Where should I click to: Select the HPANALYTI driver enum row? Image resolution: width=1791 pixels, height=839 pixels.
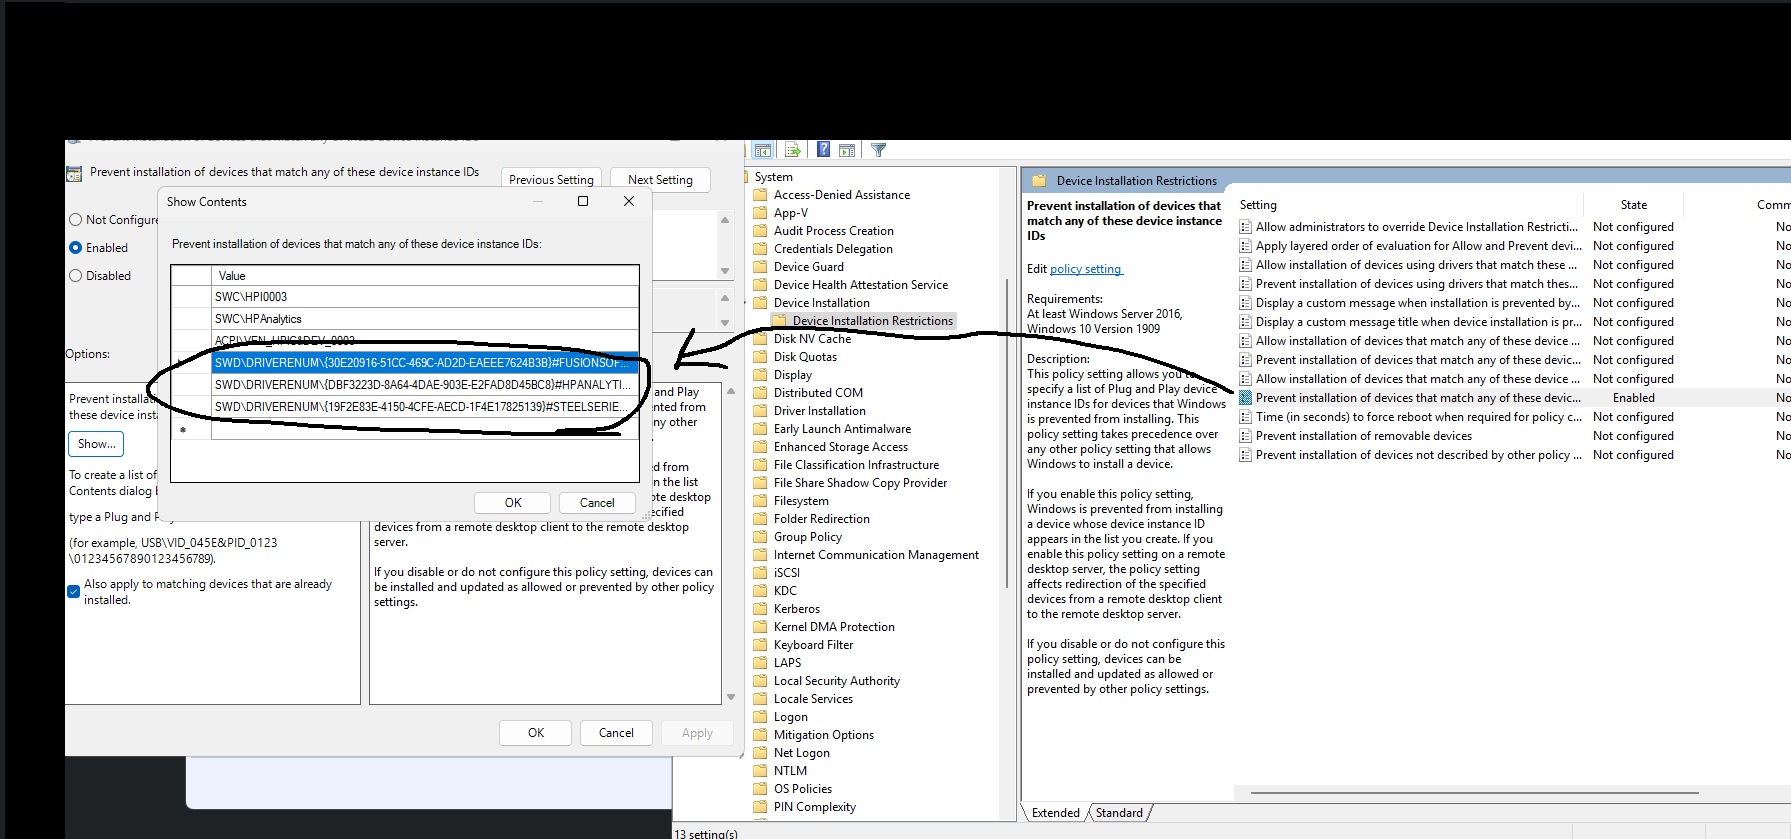(x=425, y=385)
